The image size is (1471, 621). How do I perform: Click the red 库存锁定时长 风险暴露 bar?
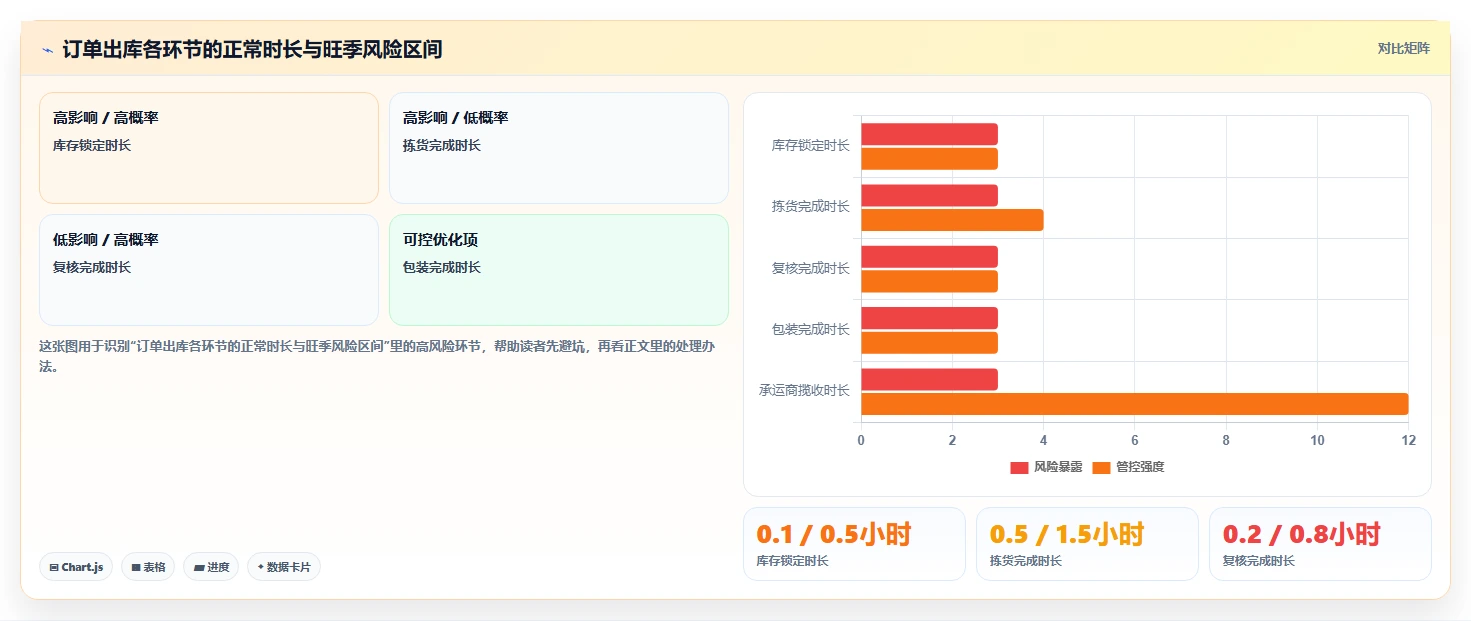(x=929, y=134)
